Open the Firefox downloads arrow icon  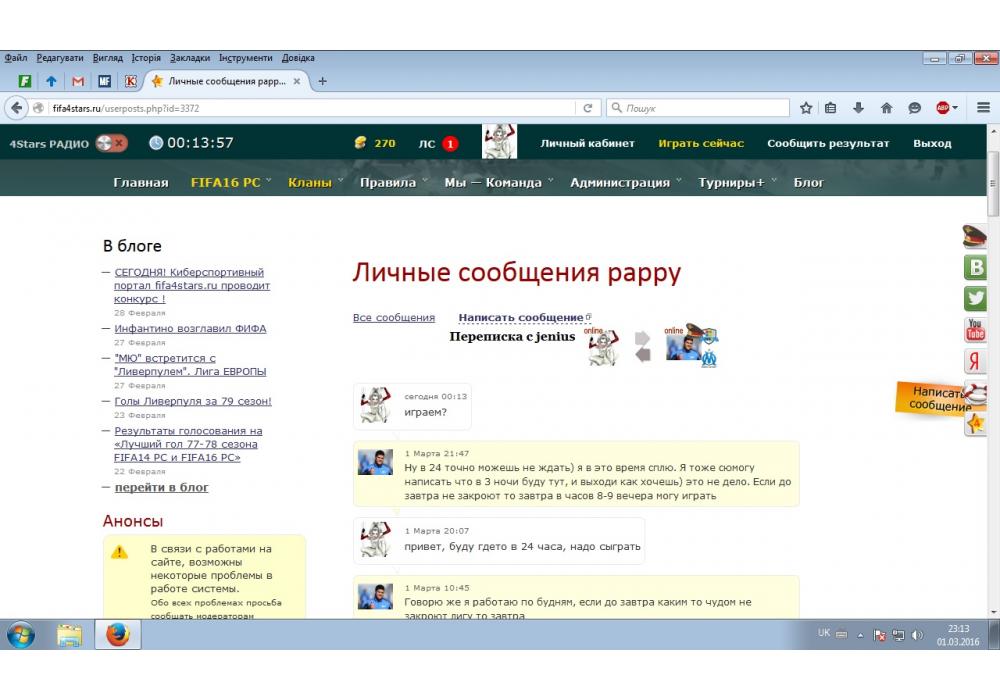(x=858, y=108)
